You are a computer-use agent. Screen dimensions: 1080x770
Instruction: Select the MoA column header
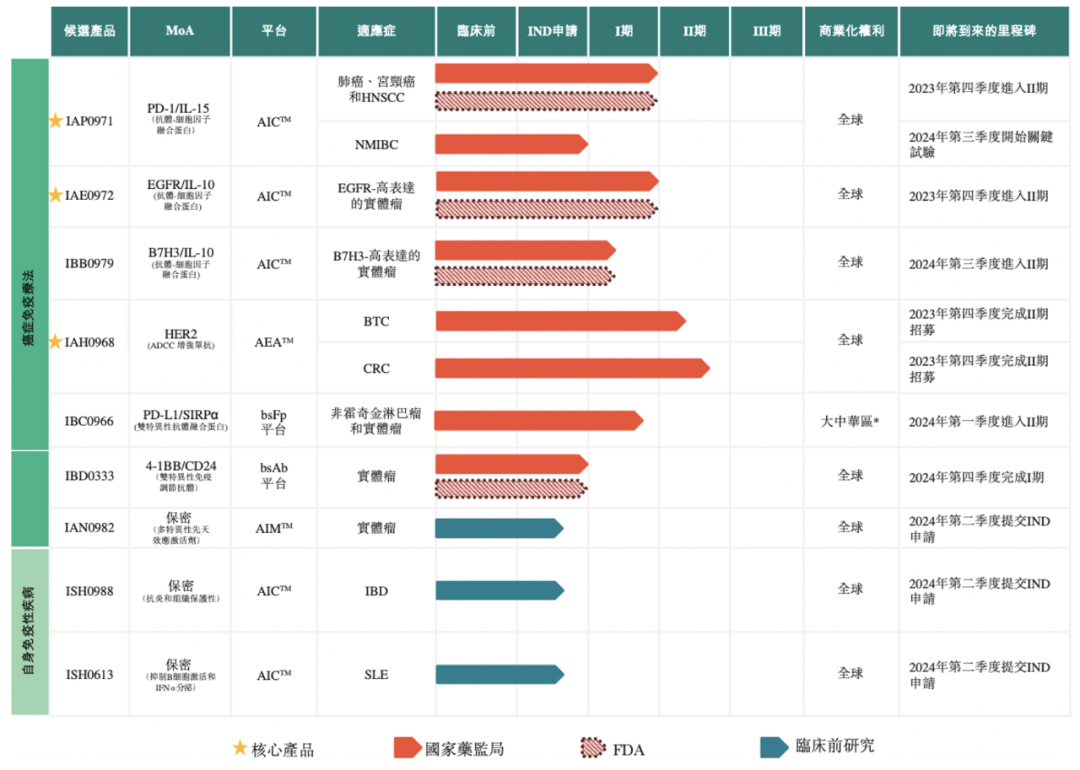coord(180,31)
